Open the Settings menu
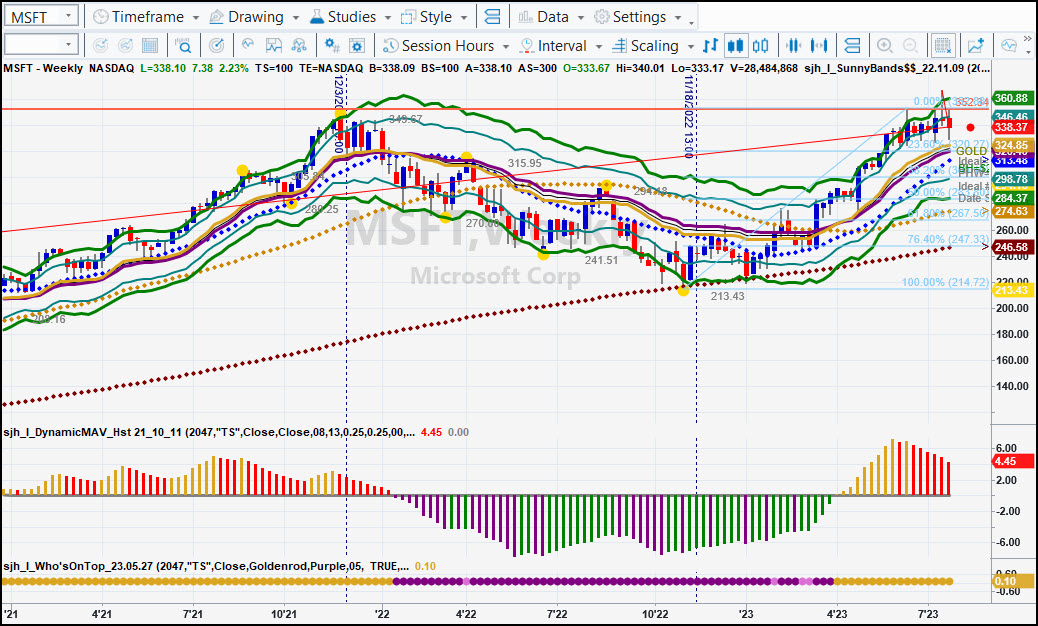Viewport: 1038px width, 626px height. tap(637, 17)
